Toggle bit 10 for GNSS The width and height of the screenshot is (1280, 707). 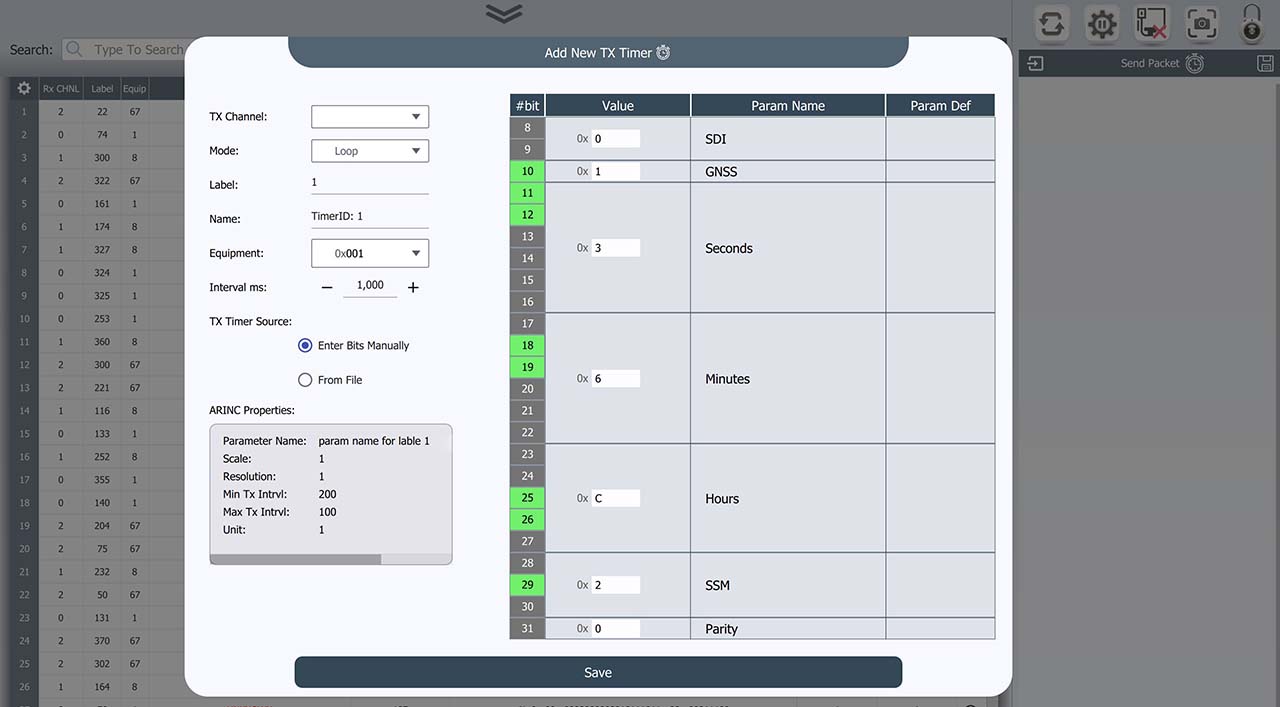(x=527, y=171)
